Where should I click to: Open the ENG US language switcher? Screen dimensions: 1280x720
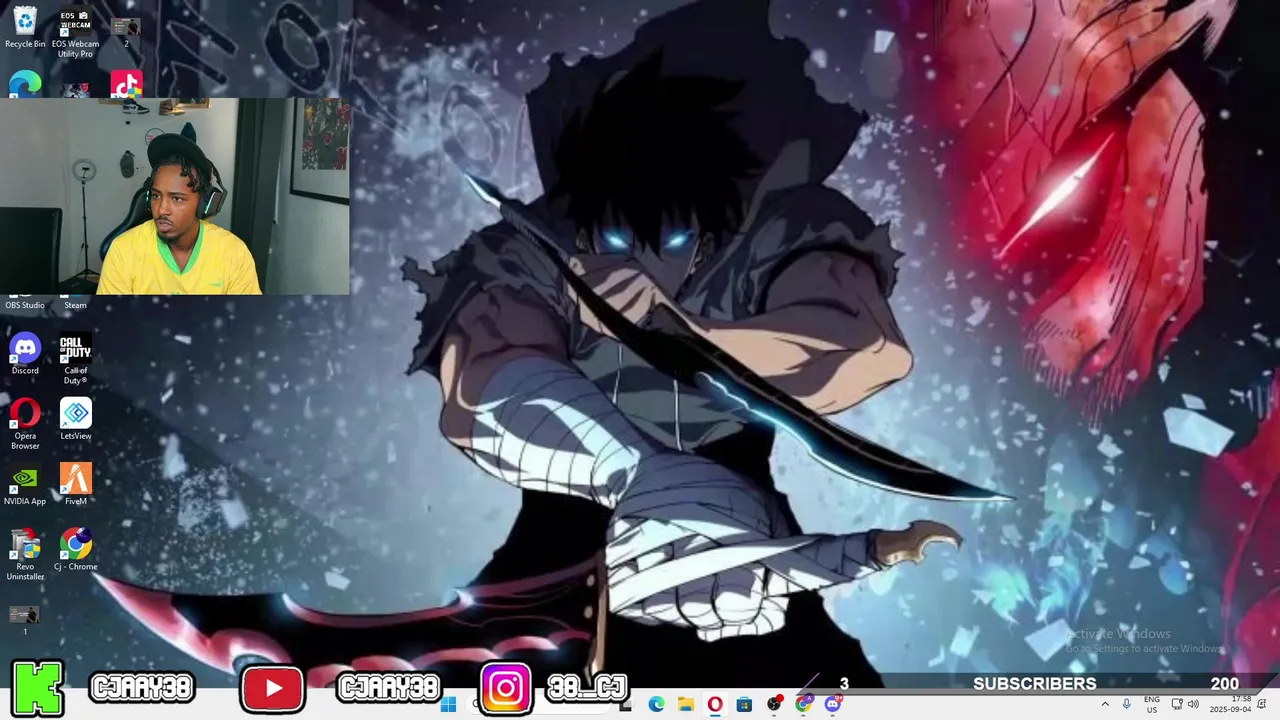coord(1152,704)
